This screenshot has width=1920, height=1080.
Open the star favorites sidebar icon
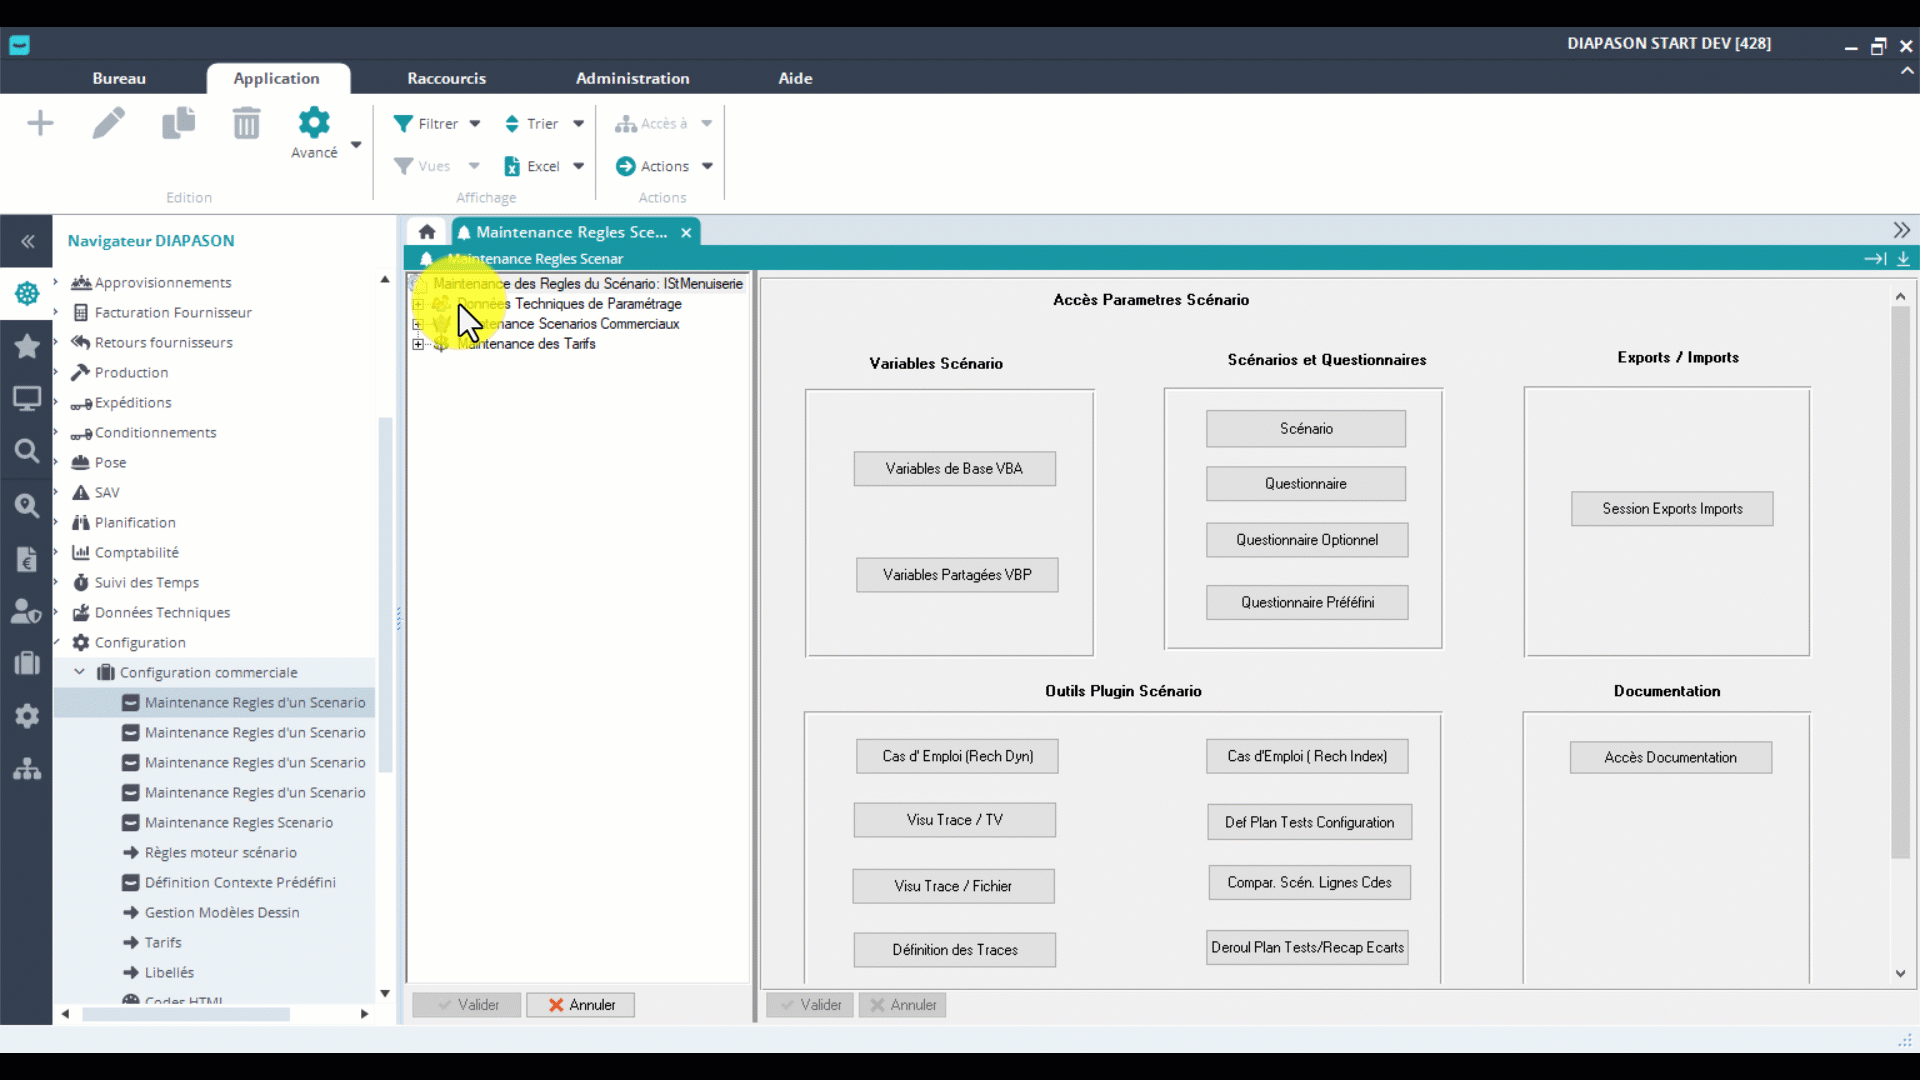coord(27,346)
